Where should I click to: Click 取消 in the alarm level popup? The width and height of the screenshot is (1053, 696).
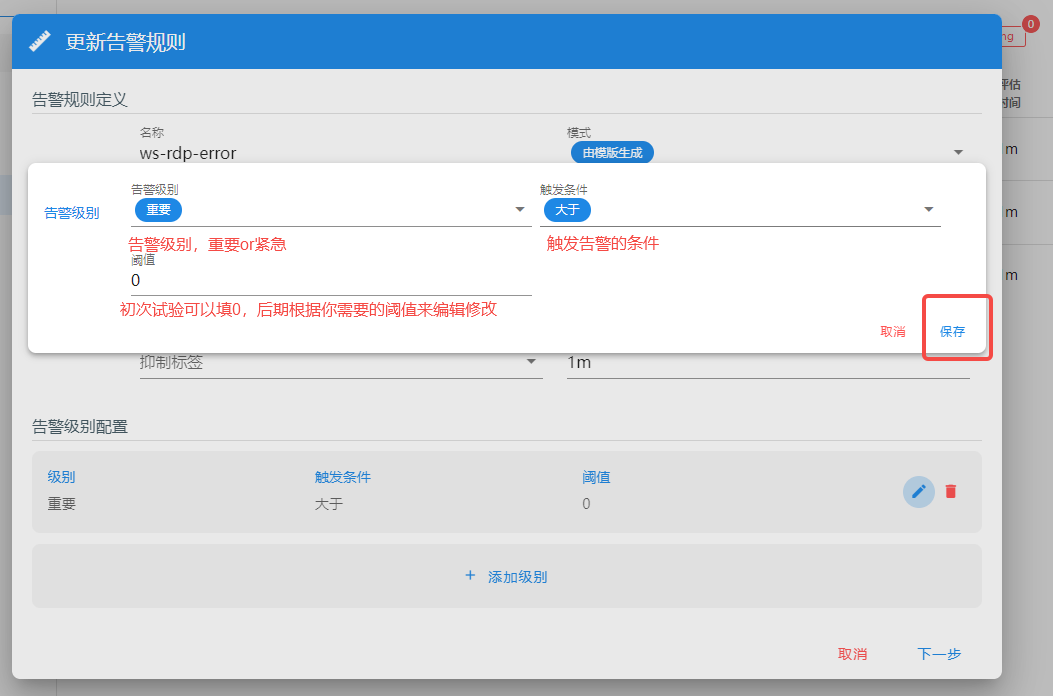pos(892,331)
